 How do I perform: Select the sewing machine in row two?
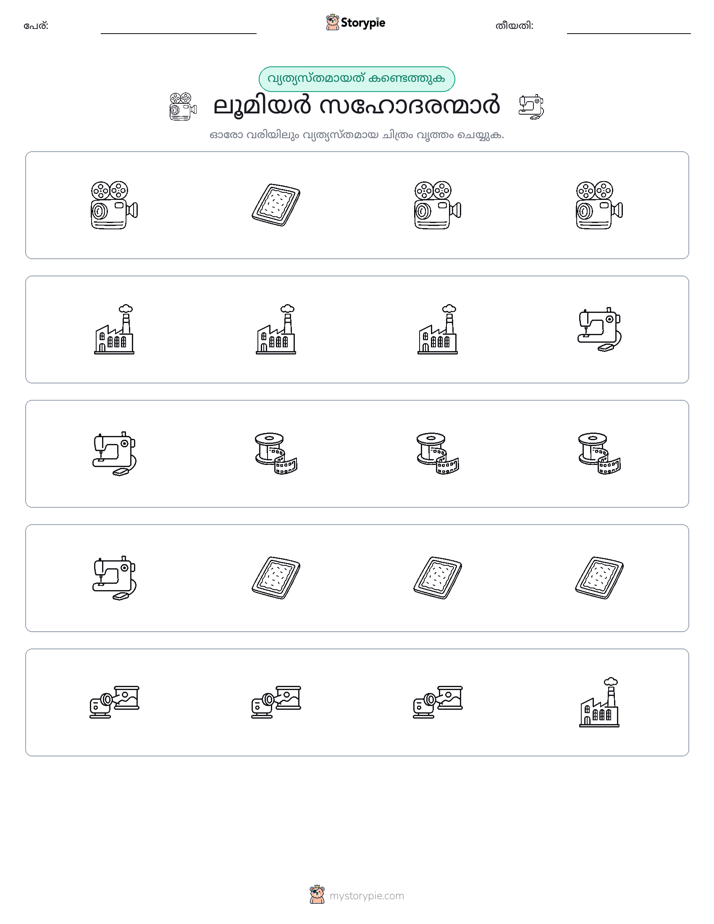(599, 329)
